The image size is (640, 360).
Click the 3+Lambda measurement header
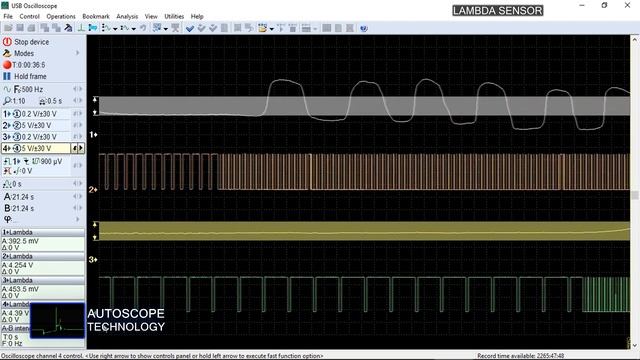[42, 280]
